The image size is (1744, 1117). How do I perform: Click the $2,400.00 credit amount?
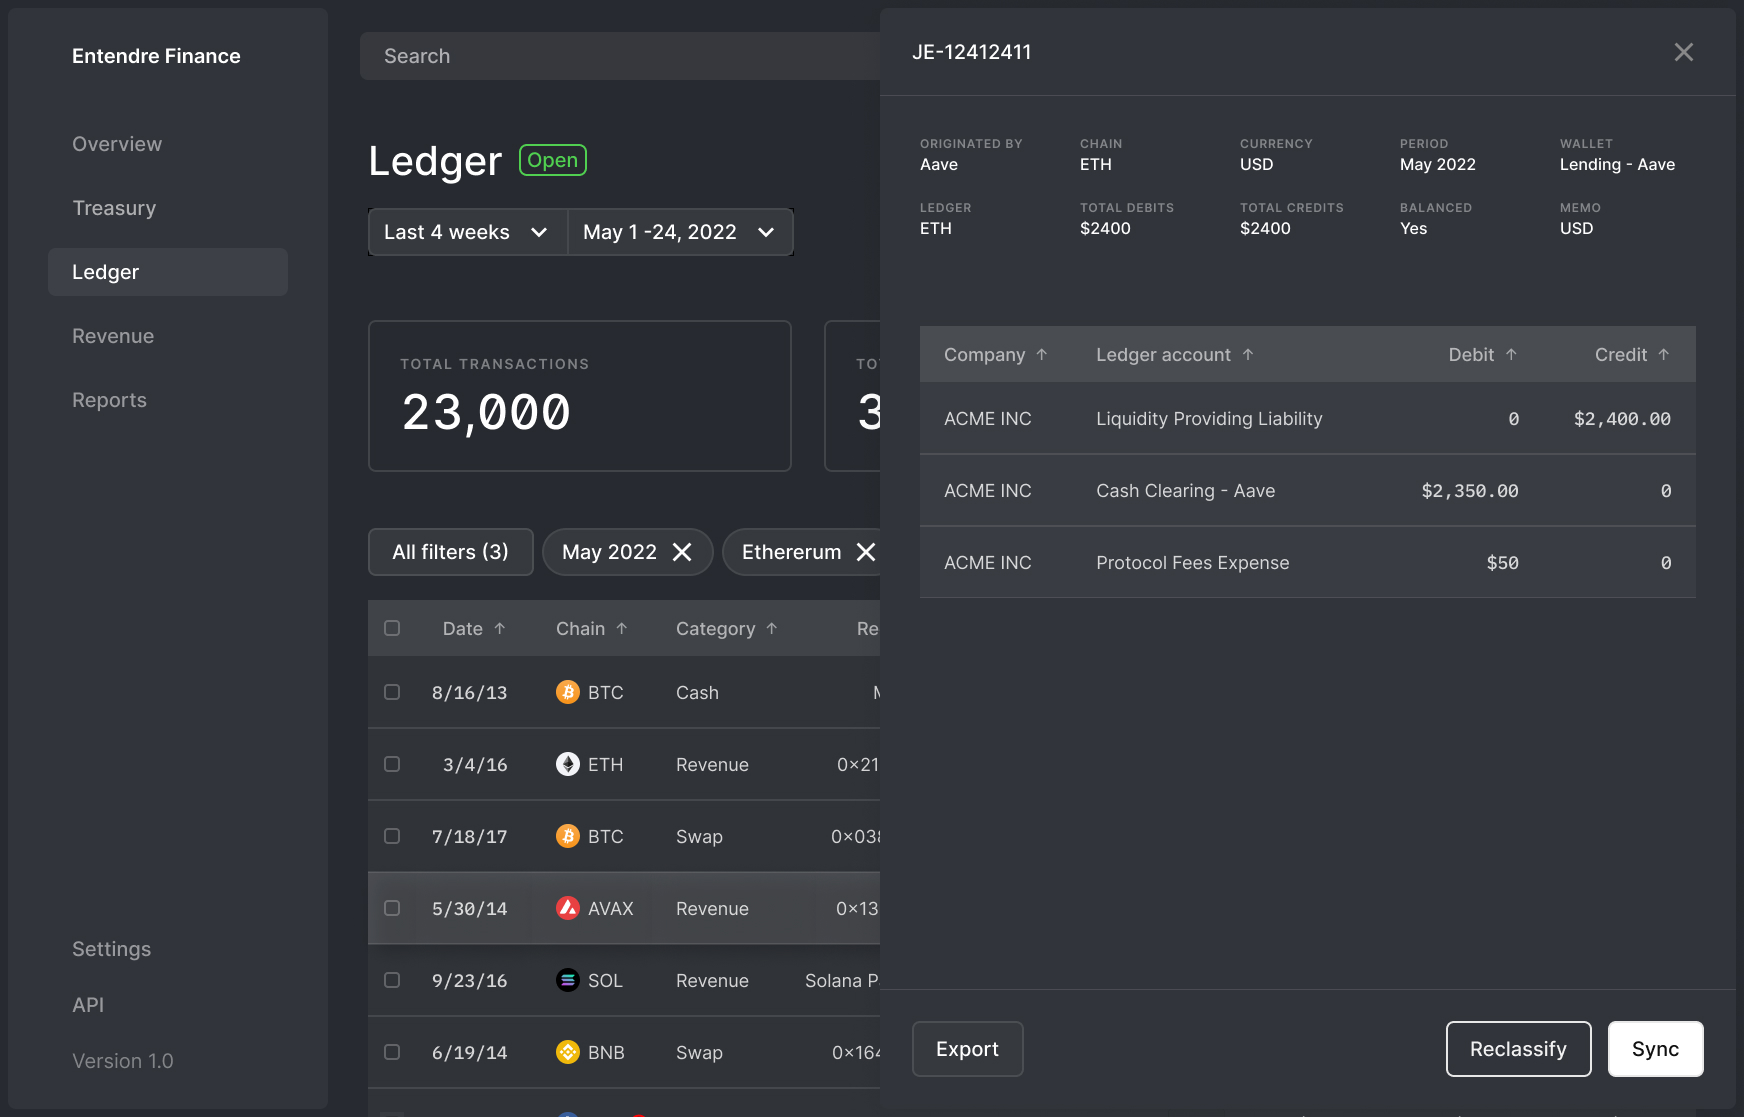[1622, 419]
